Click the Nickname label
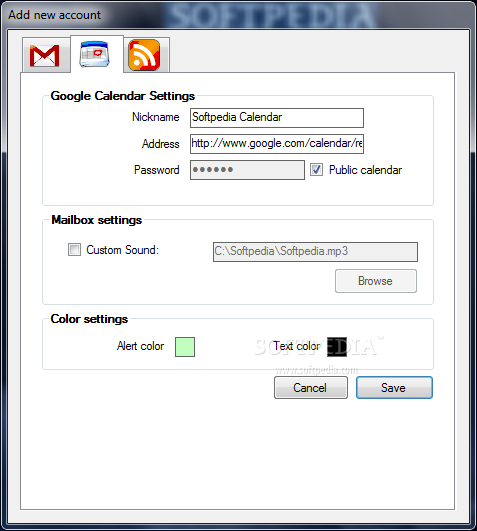The image size is (477, 531). [x=156, y=117]
